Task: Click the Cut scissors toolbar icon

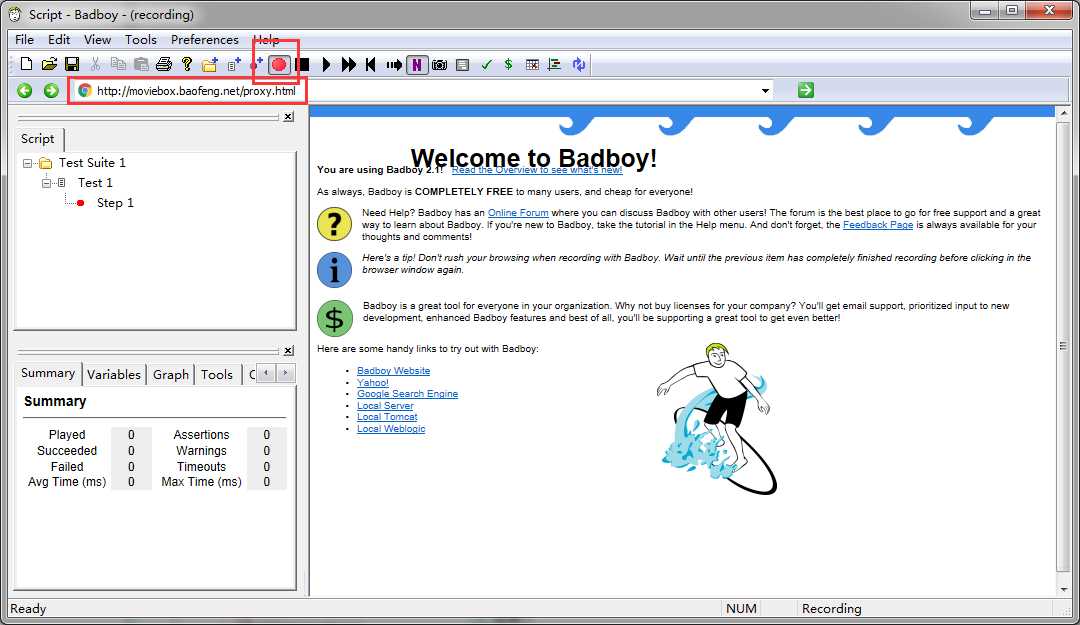Action: tap(95, 64)
